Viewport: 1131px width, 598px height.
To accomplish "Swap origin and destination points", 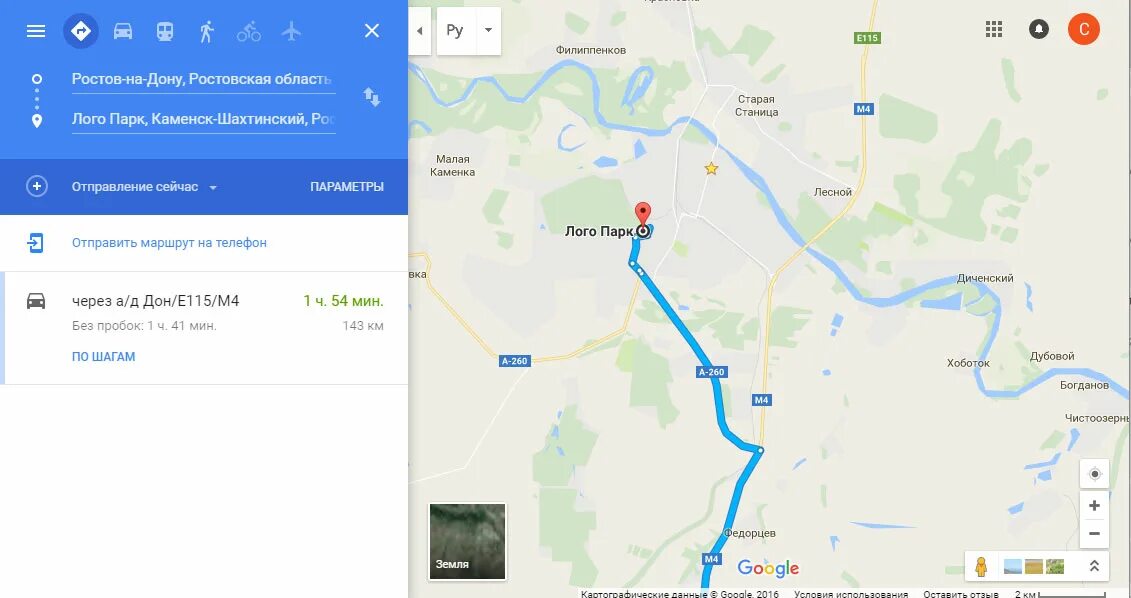I will point(371,97).
